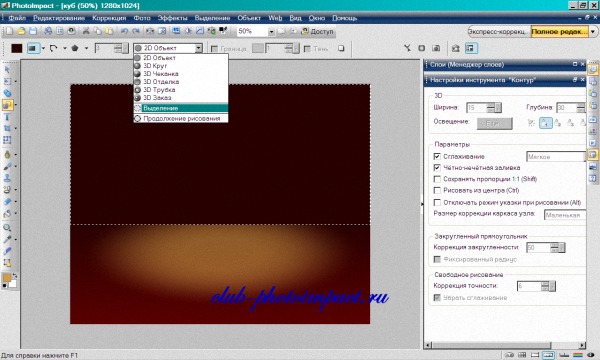This screenshot has height=360, width=600.
Task: Enable Рисовать из центра (Ctrl) checkbox
Action: click(437, 190)
